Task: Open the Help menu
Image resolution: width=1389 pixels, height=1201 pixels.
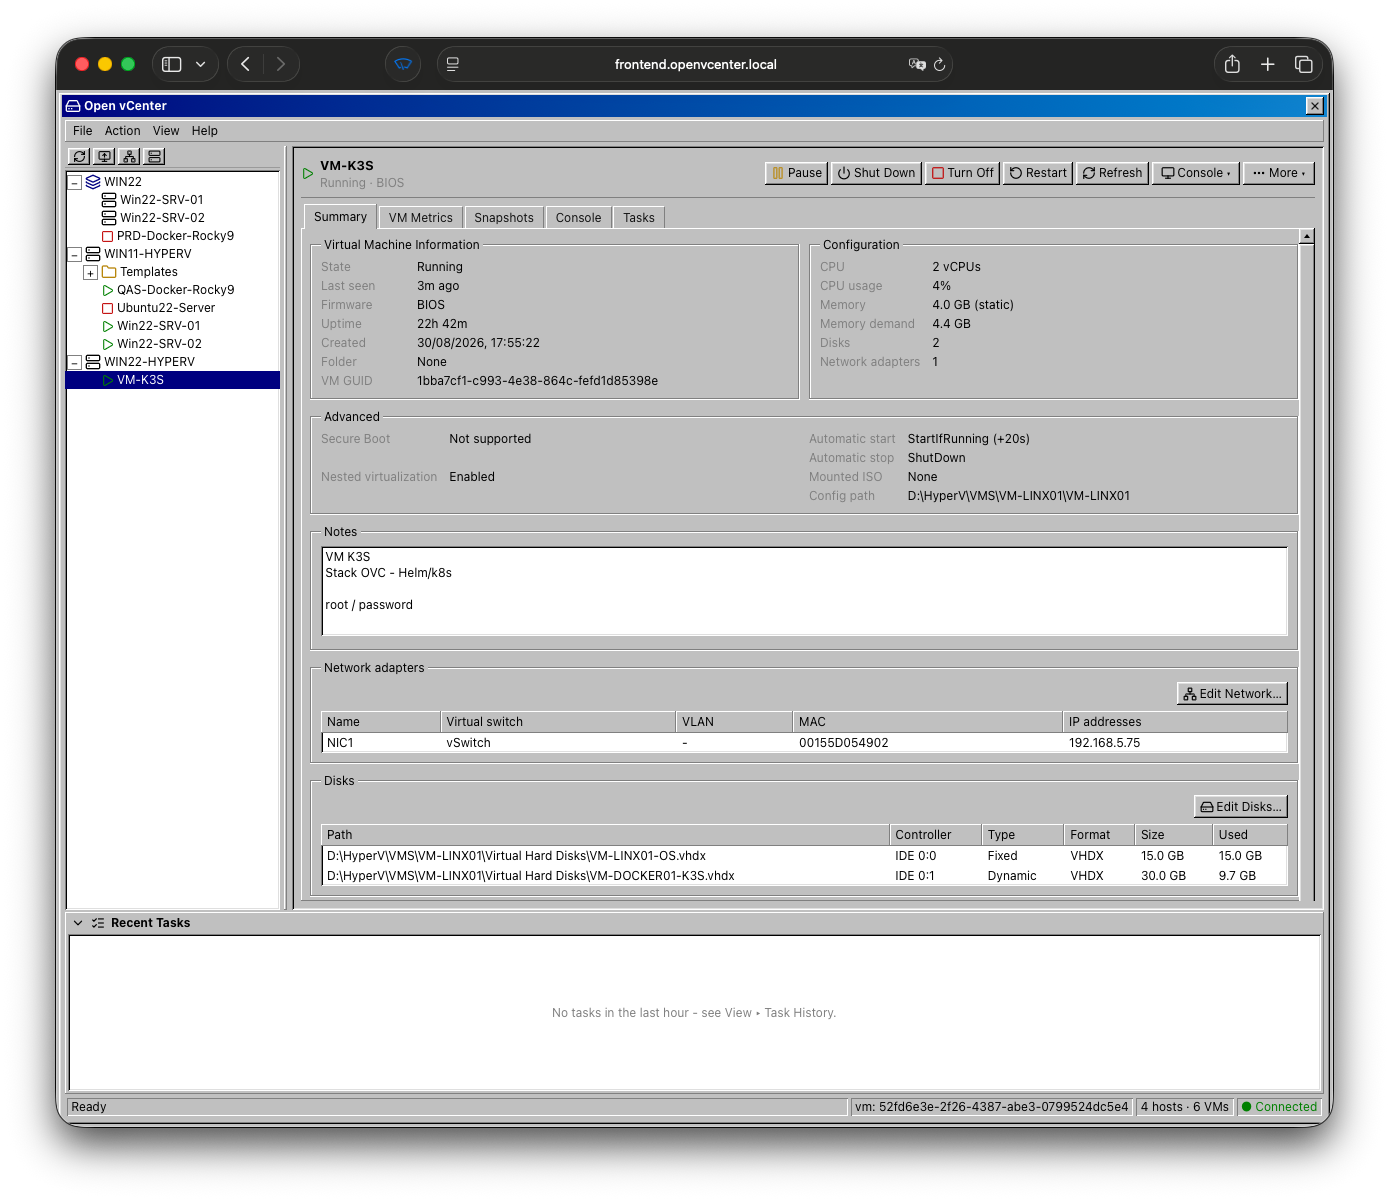Action: coord(205,131)
